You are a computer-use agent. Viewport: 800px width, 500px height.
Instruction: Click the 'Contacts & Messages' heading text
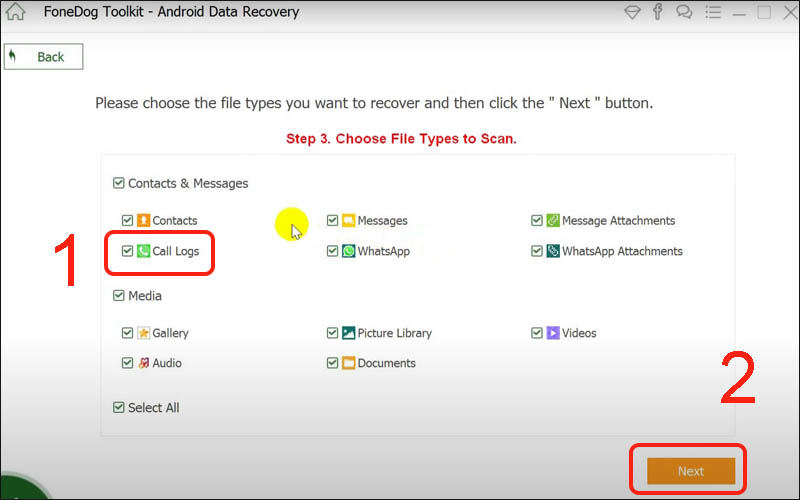tap(188, 183)
